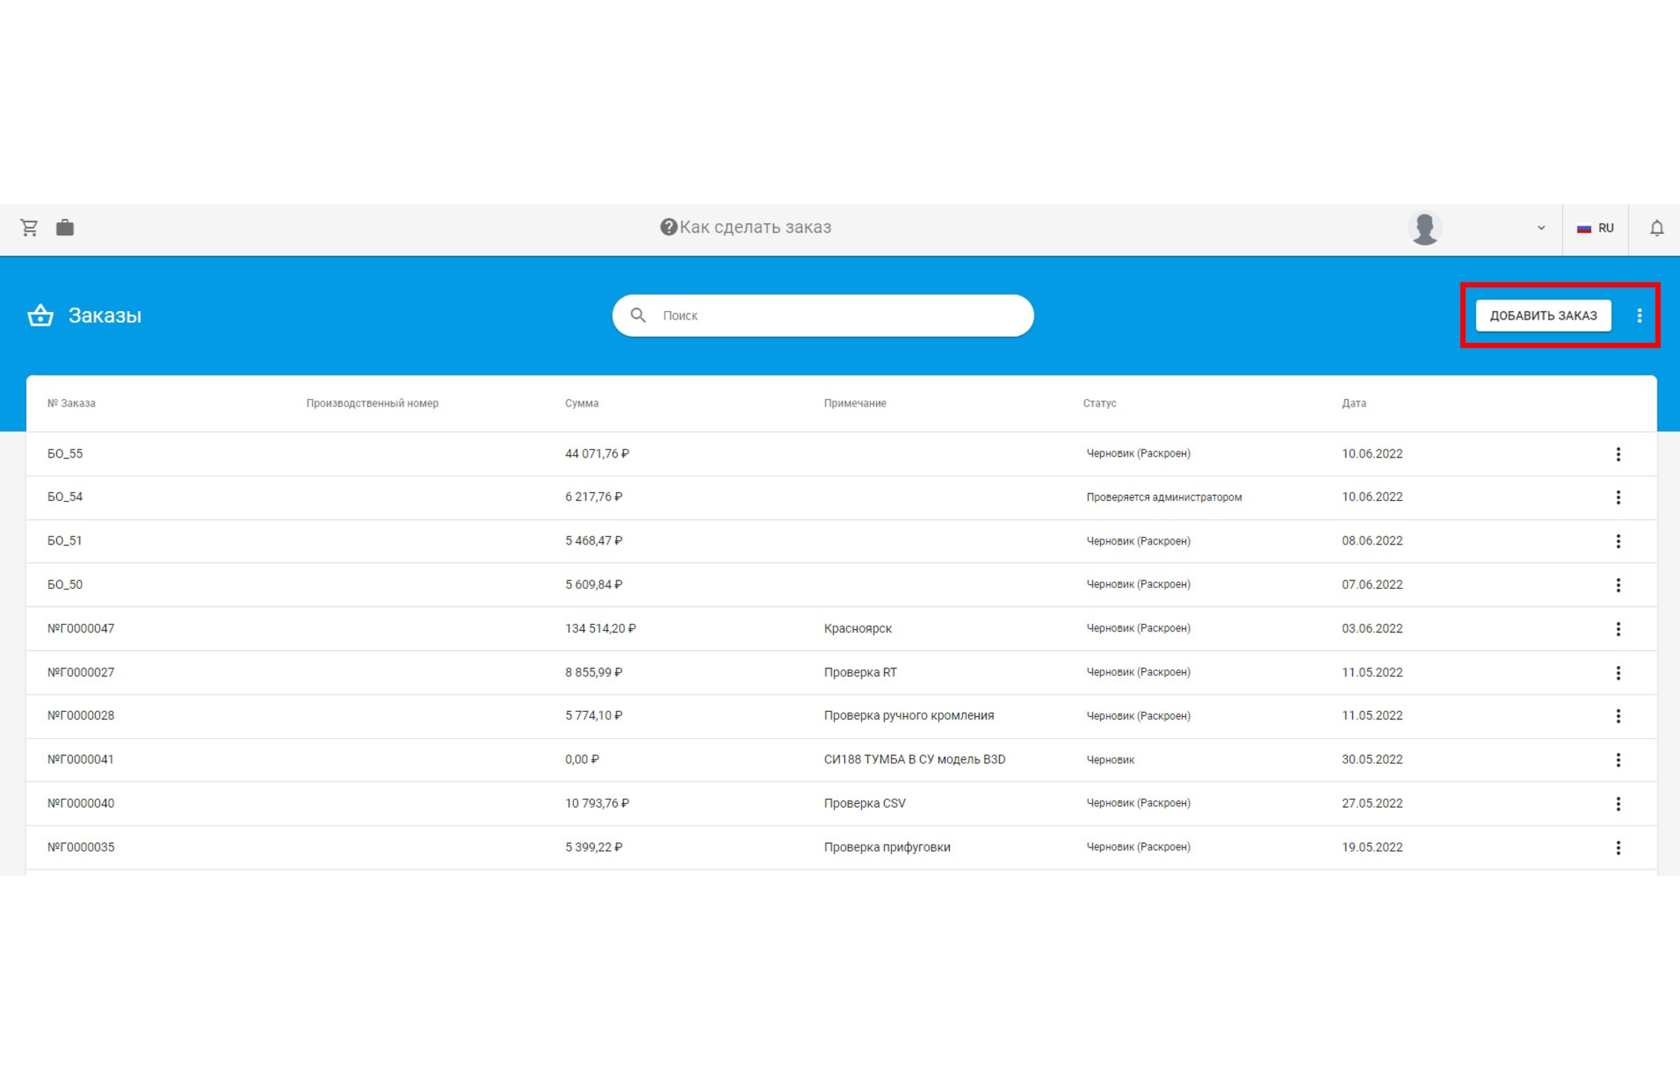Open the user avatar profile
1680x1080 pixels.
1424,228
